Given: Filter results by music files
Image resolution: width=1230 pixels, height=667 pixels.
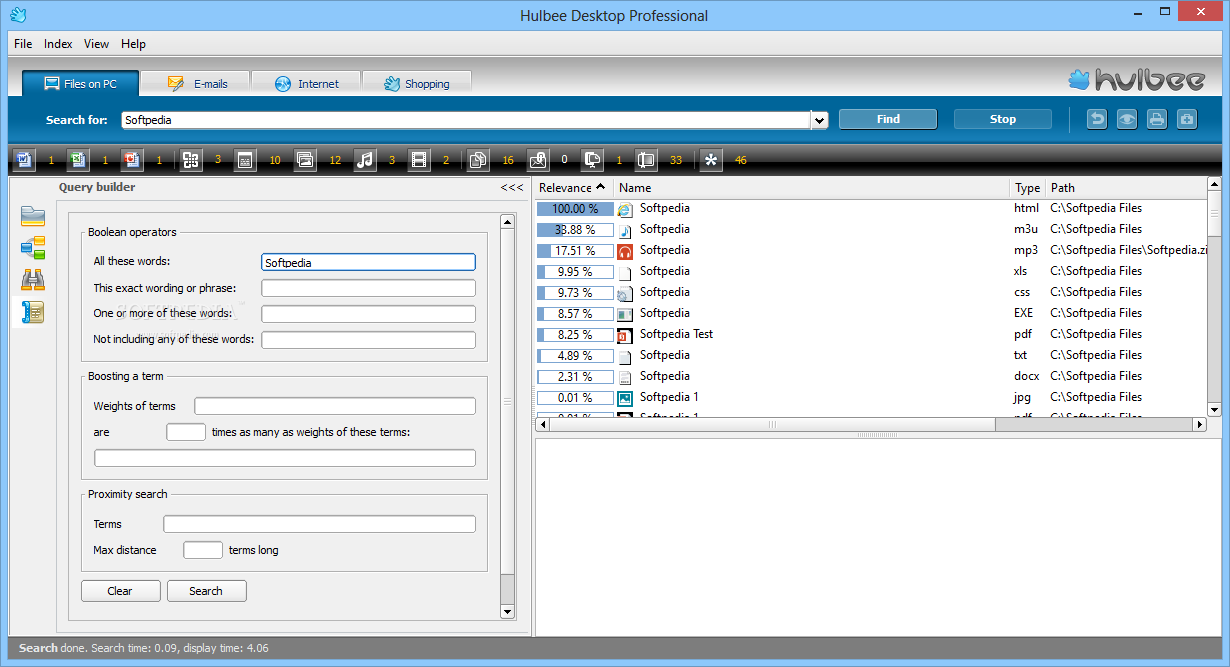Looking at the screenshot, I should pyautogui.click(x=365, y=160).
